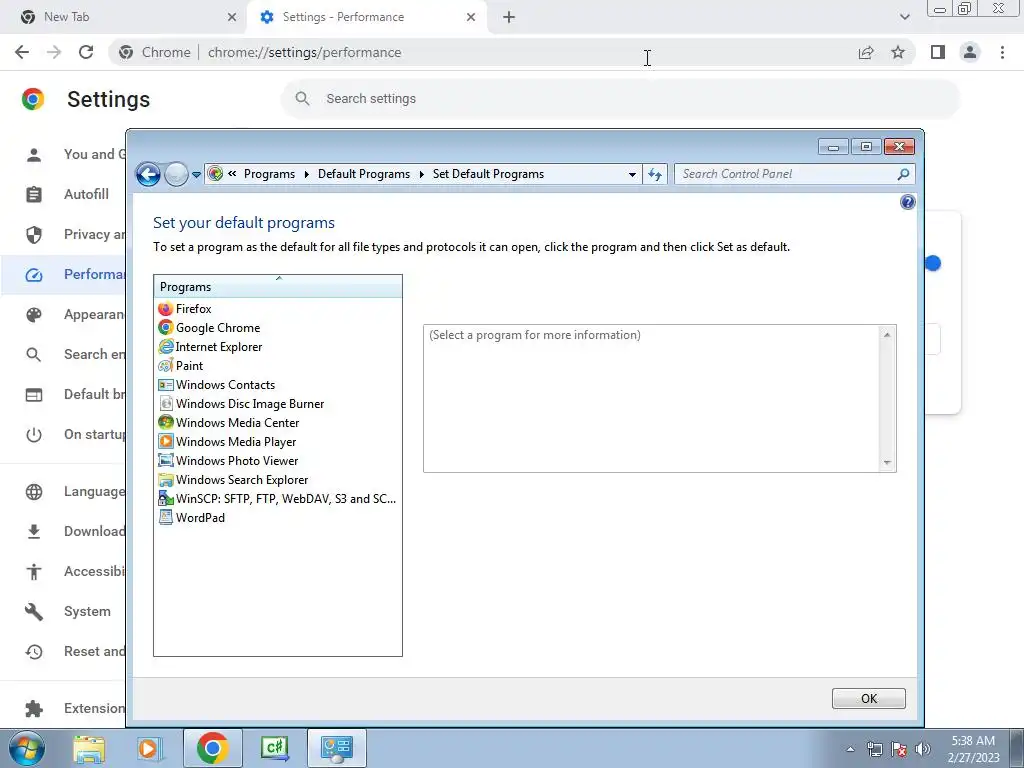The height and width of the screenshot is (768, 1024).
Task: Click the Chrome address bar URL
Action: click(304, 52)
